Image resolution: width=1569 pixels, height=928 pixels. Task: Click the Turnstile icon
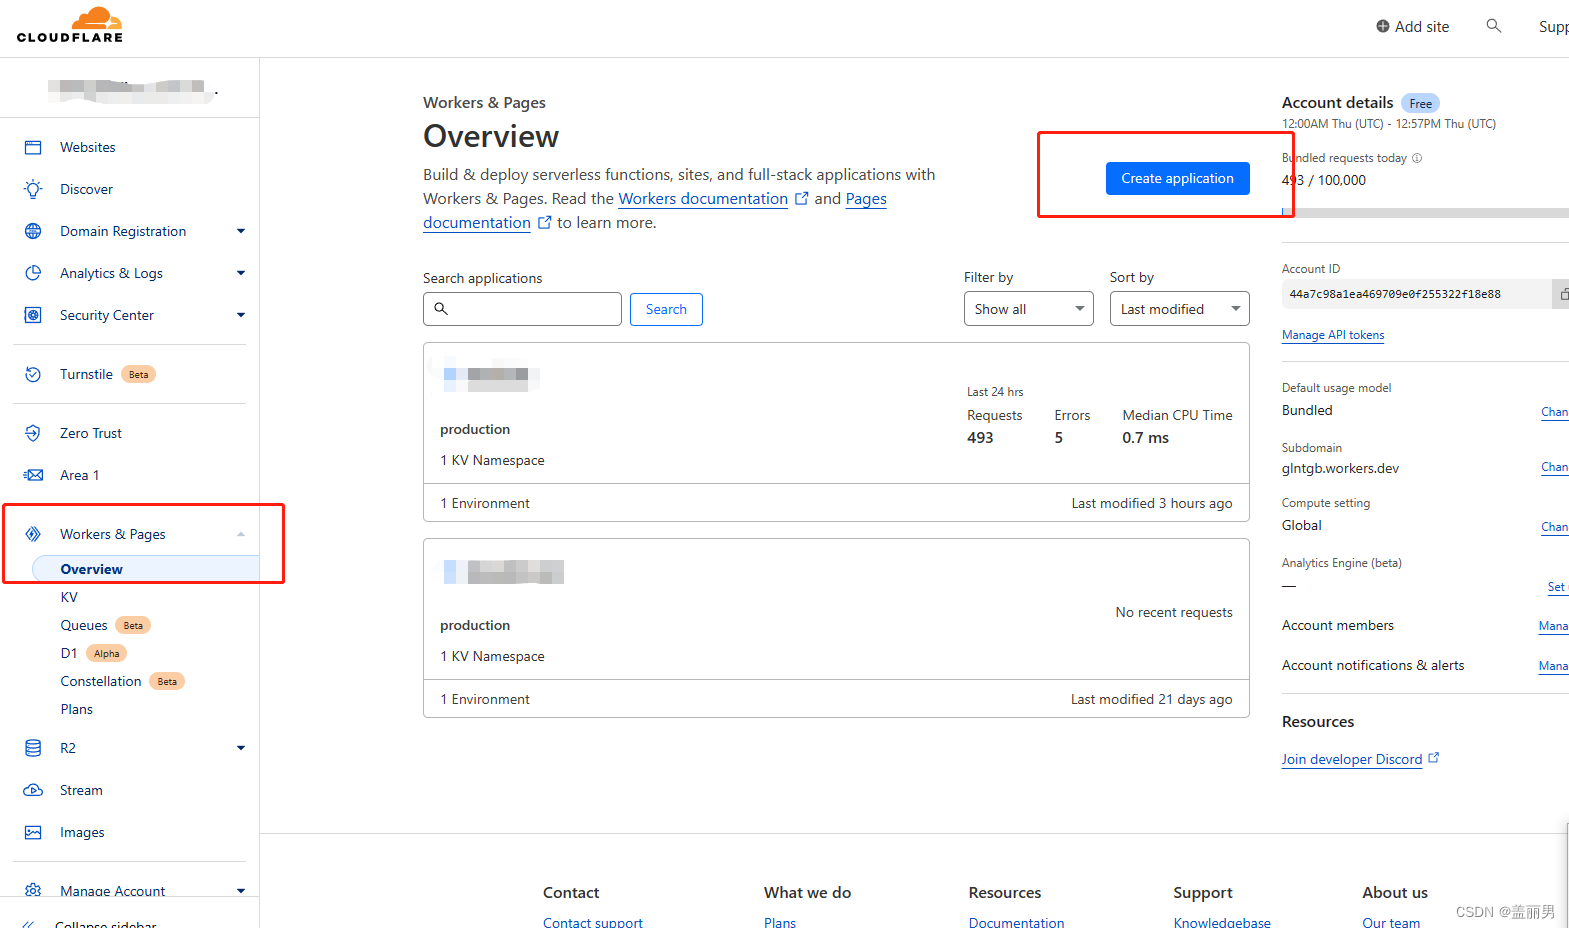[x=33, y=374]
